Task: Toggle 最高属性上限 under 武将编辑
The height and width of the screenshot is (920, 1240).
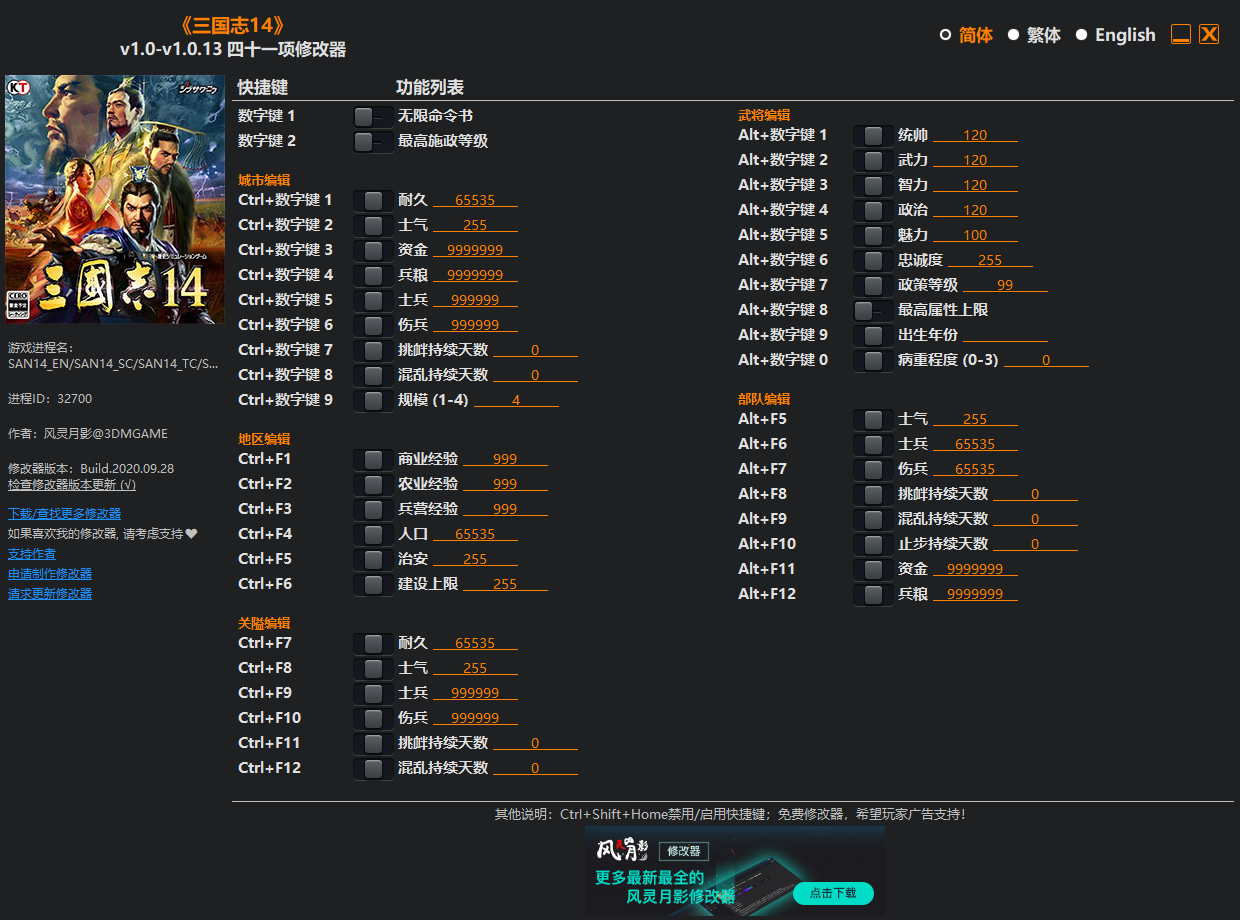Action: tap(872, 309)
